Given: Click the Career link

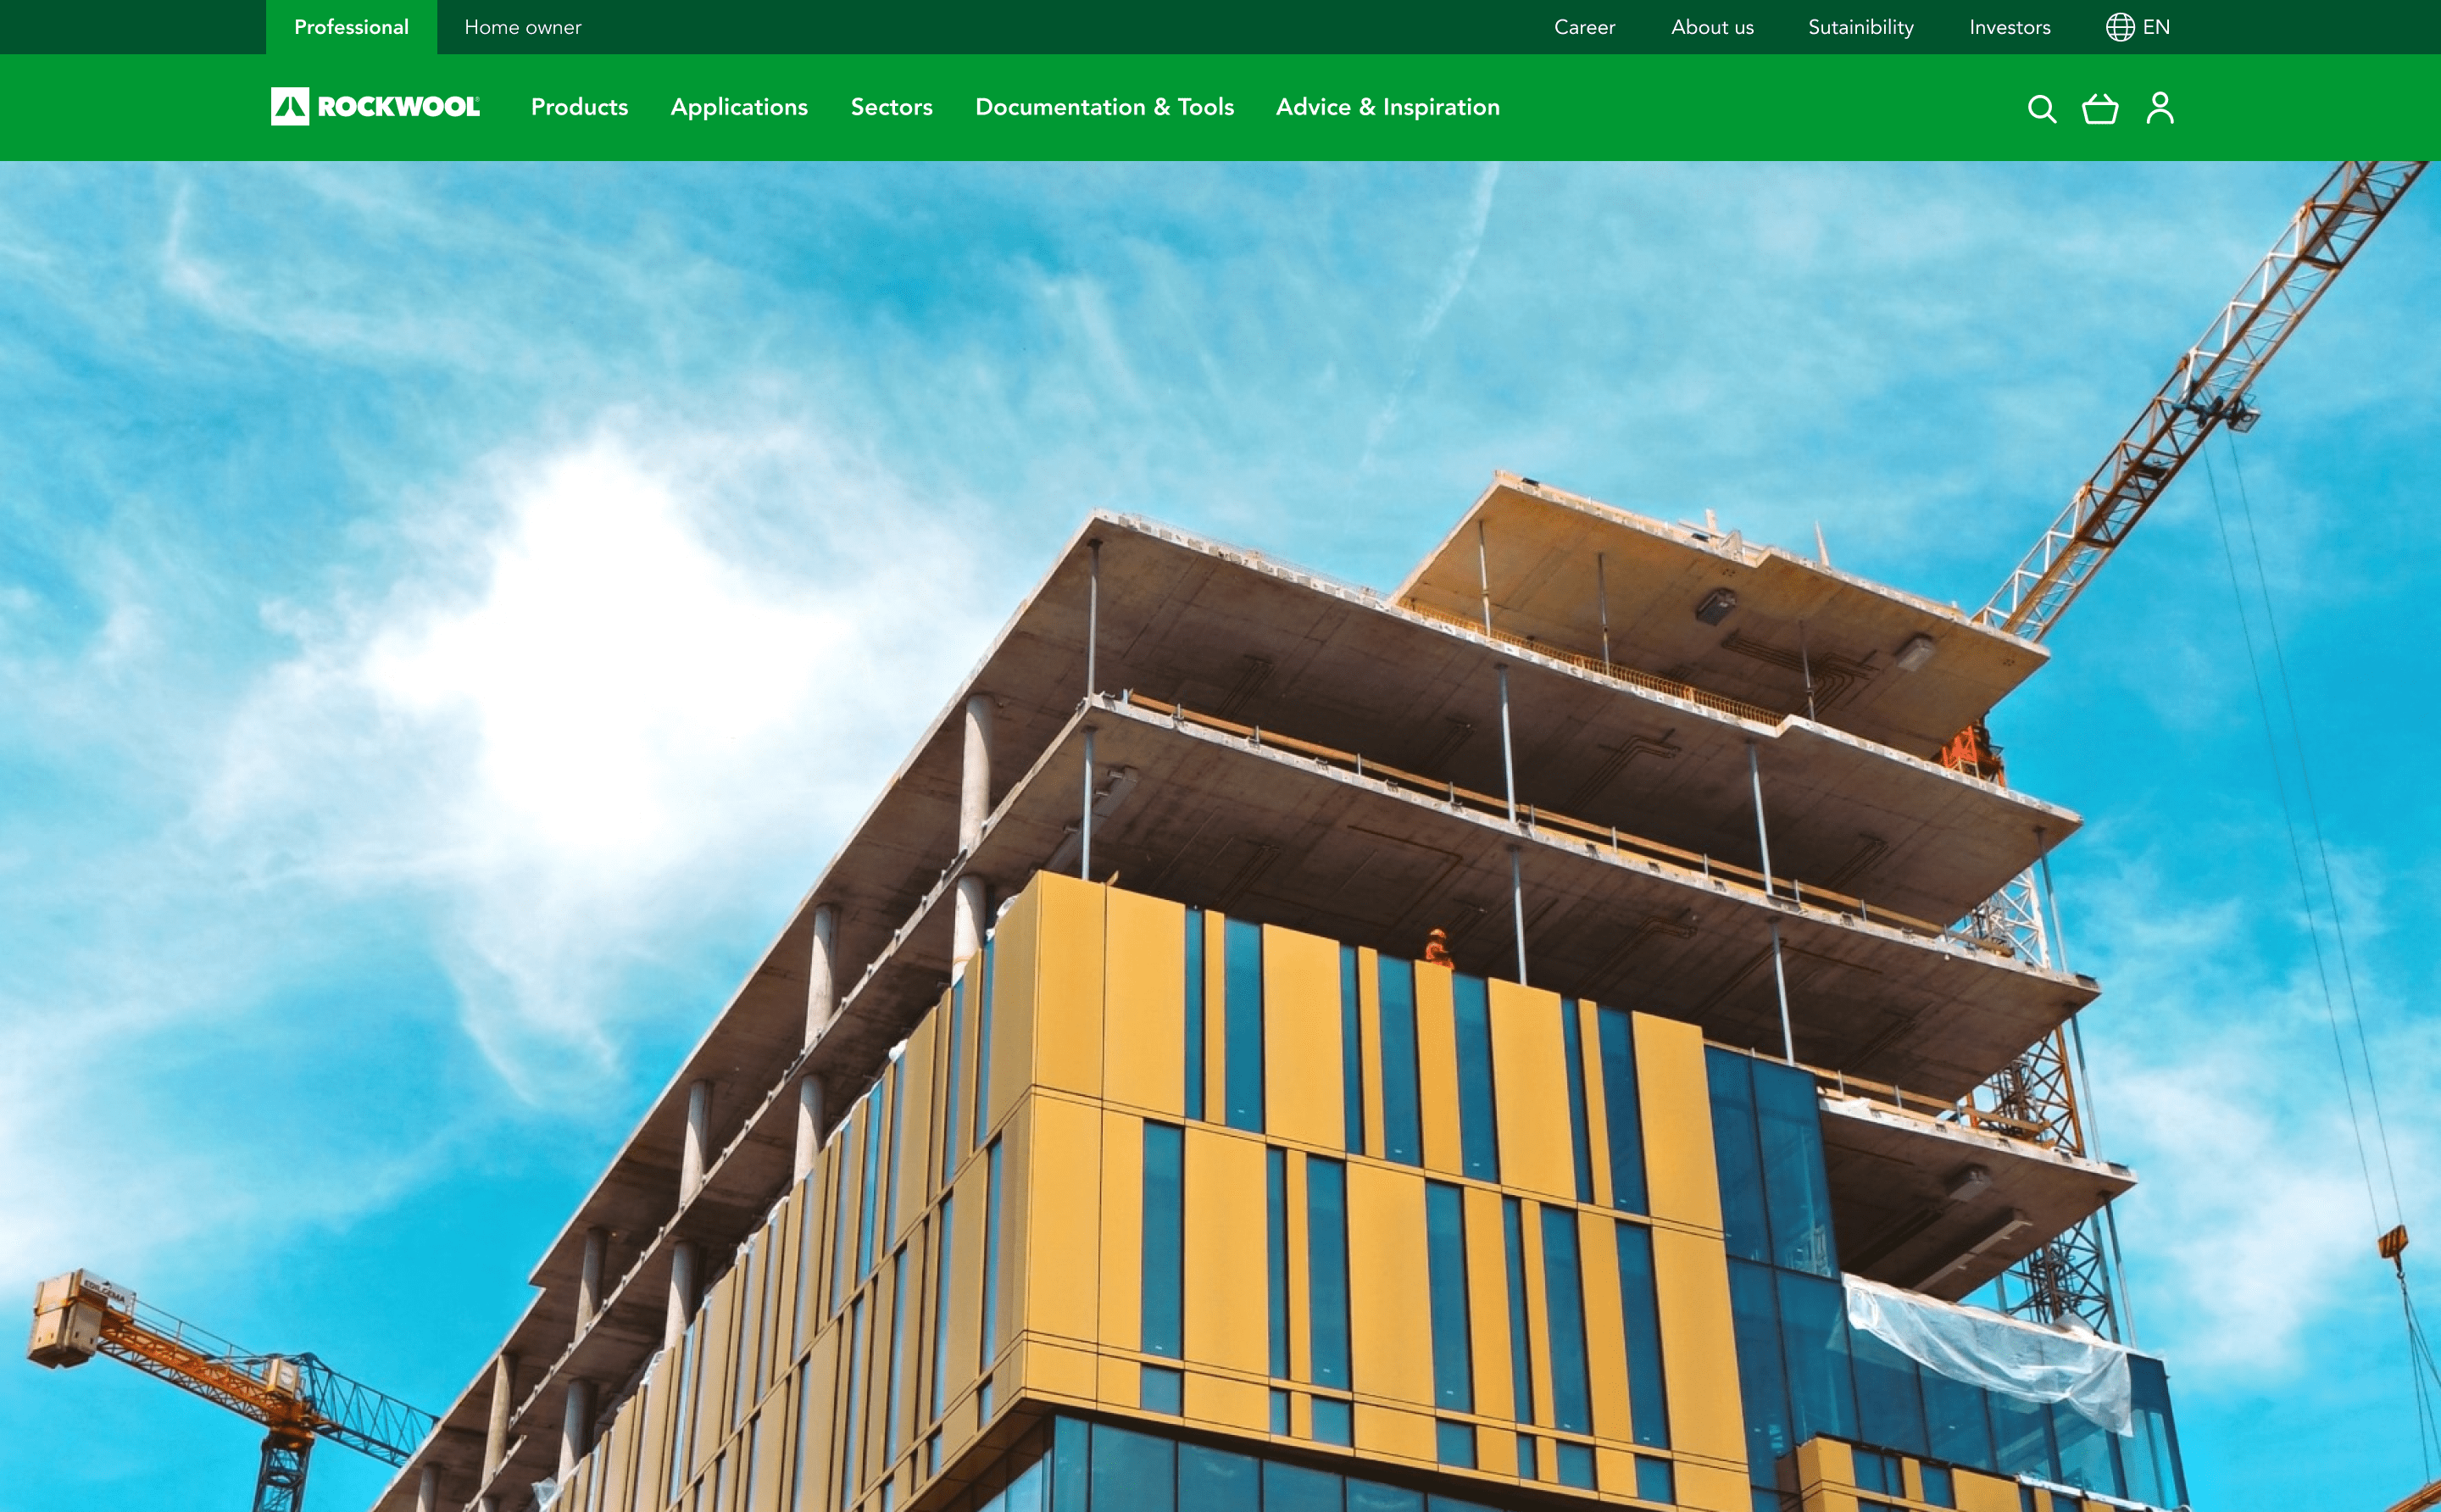Looking at the screenshot, I should tap(1585, 26).
